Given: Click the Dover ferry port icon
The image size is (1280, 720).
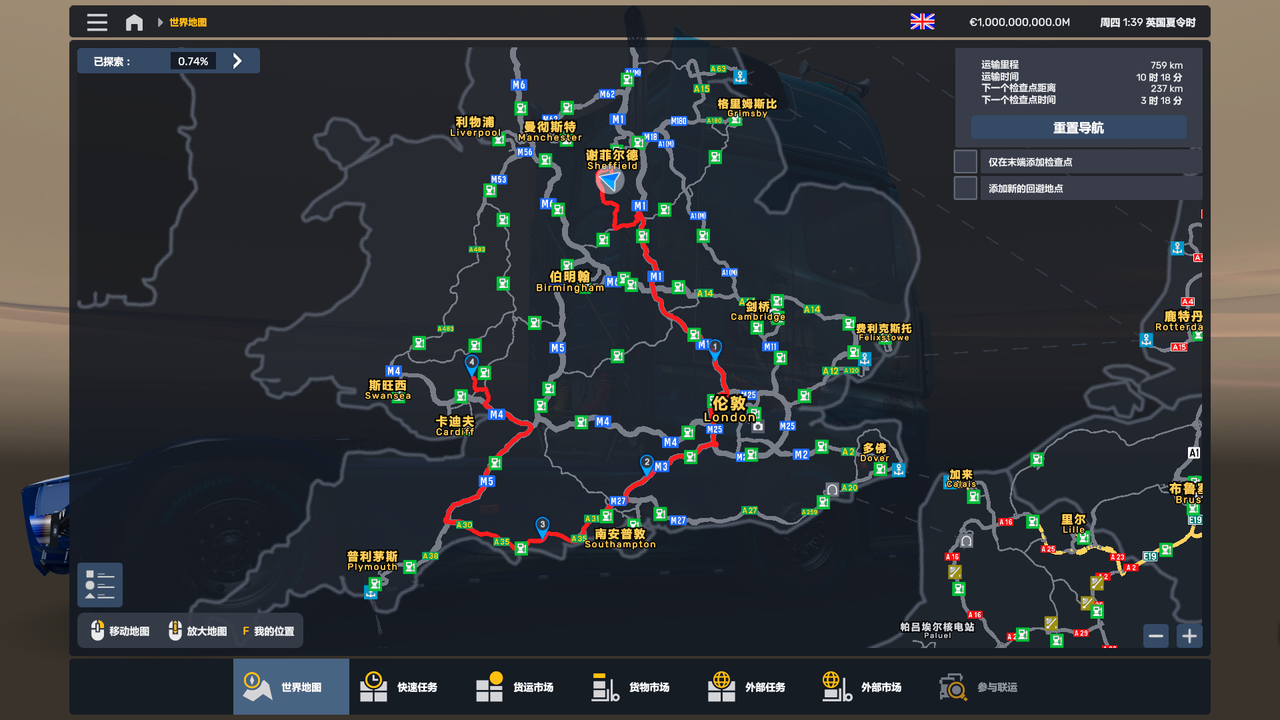Looking at the screenshot, I should click(898, 469).
